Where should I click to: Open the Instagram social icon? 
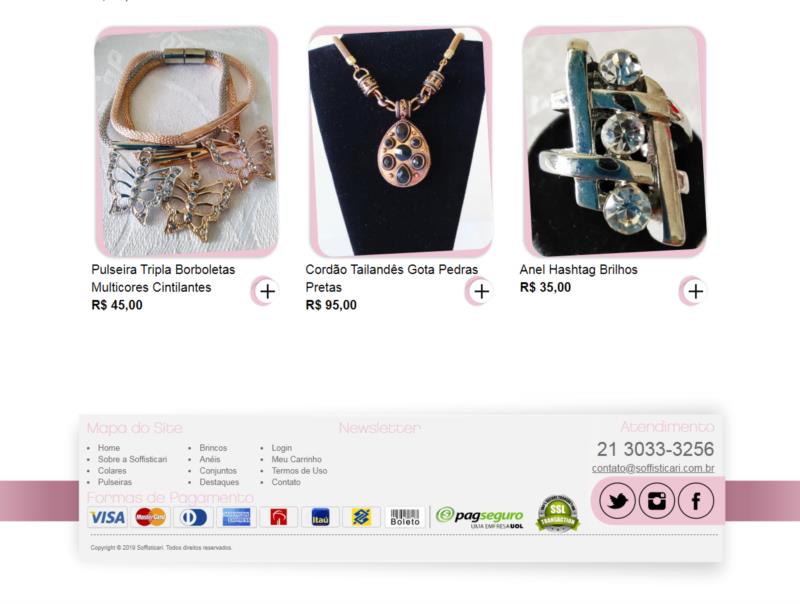coord(657,501)
